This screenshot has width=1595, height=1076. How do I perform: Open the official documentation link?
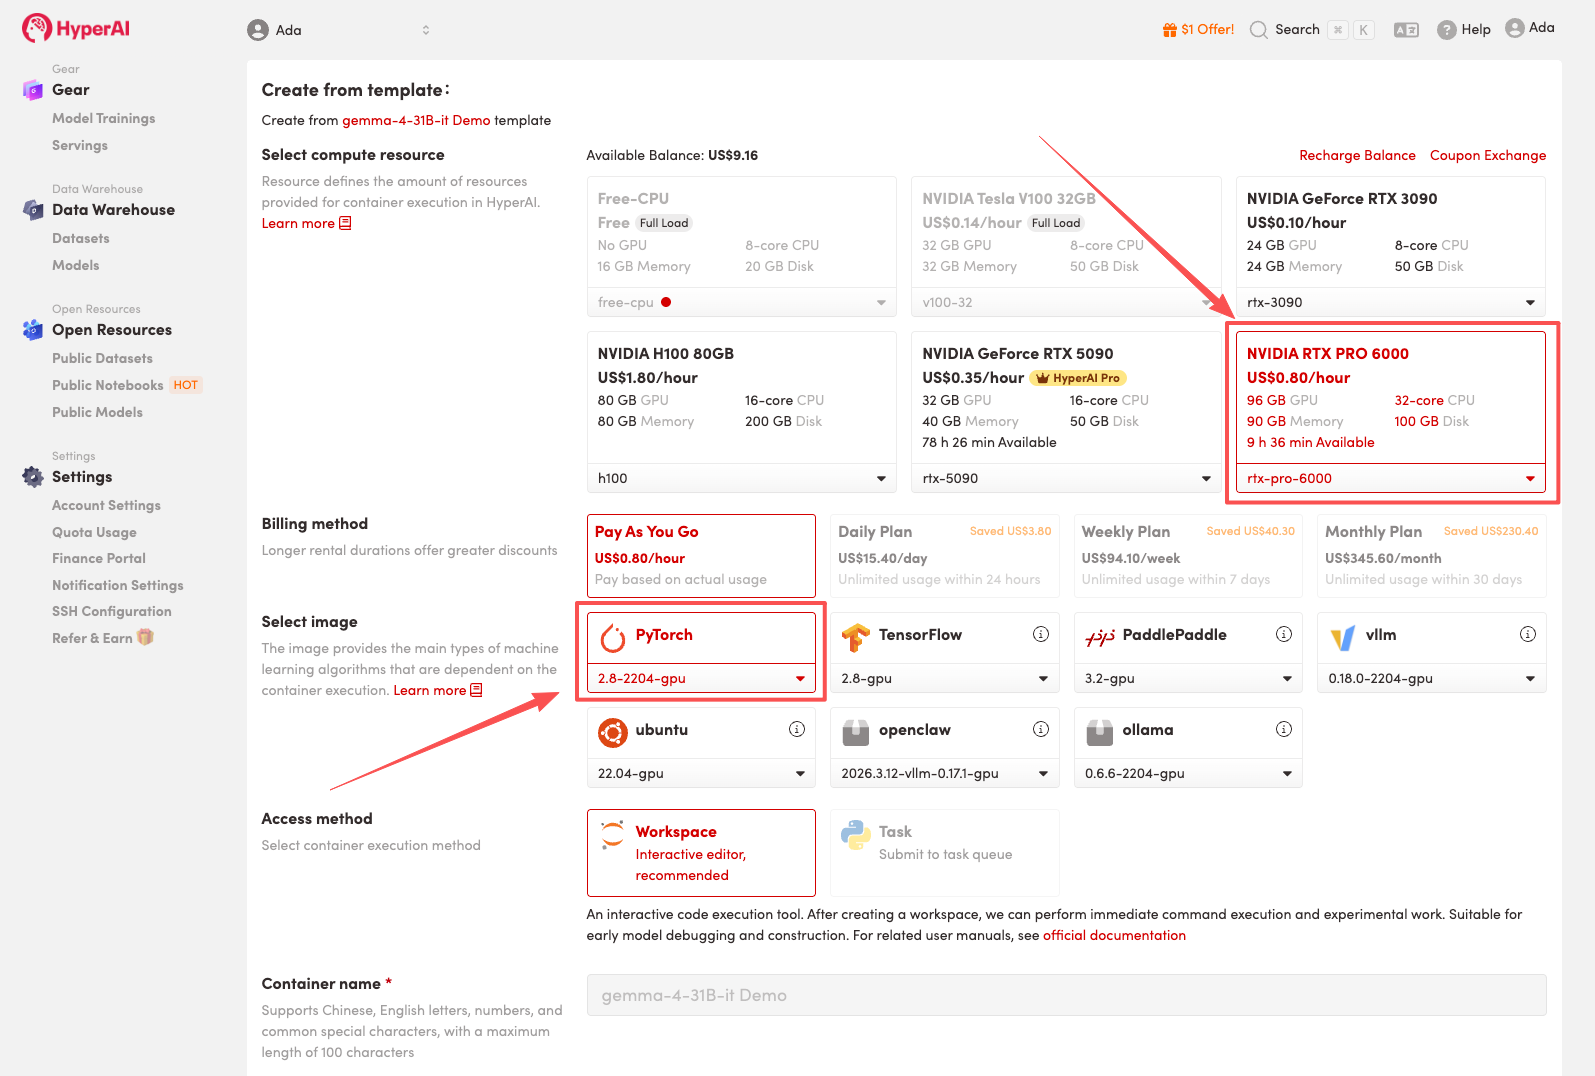1114,935
